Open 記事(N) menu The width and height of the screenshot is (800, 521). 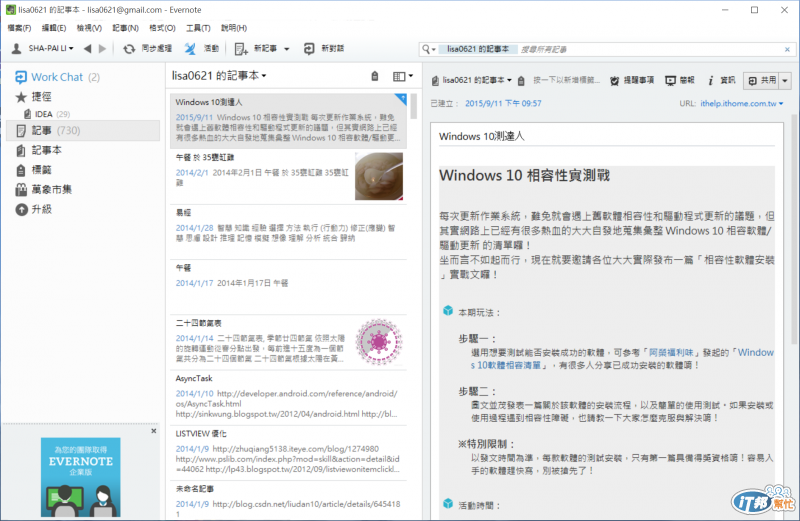(x=126, y=28)
